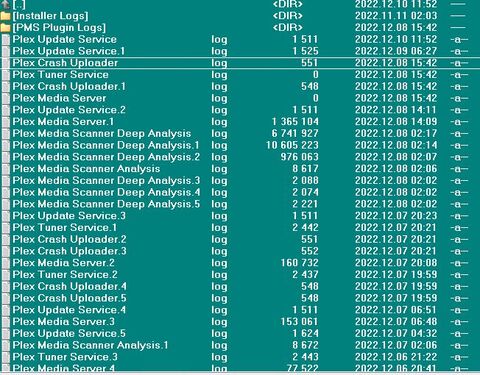Viewport: 480px width, 375px height.
Task: Click the date 2022.11.11 02:03
Action: tap(396, 16)
